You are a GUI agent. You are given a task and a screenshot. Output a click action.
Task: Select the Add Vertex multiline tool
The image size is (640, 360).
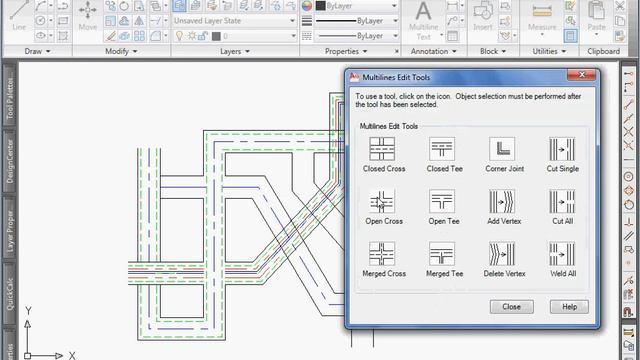coord(502,201)
